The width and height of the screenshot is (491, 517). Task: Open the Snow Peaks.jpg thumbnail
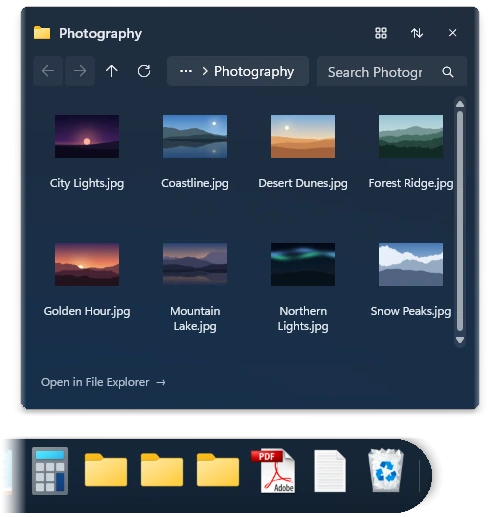click(x=411, y=264)
